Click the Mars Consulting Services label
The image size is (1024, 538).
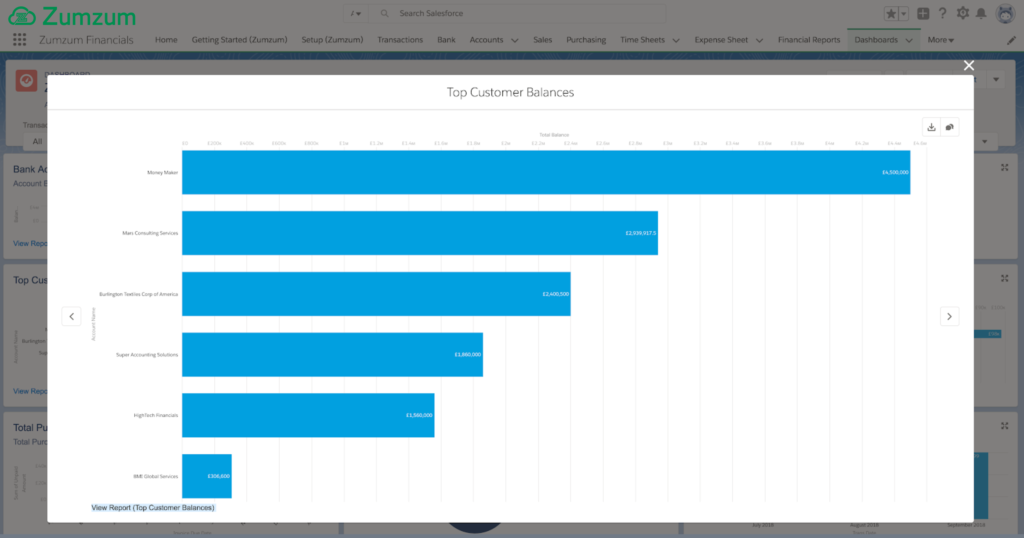[x=150, y=233]
